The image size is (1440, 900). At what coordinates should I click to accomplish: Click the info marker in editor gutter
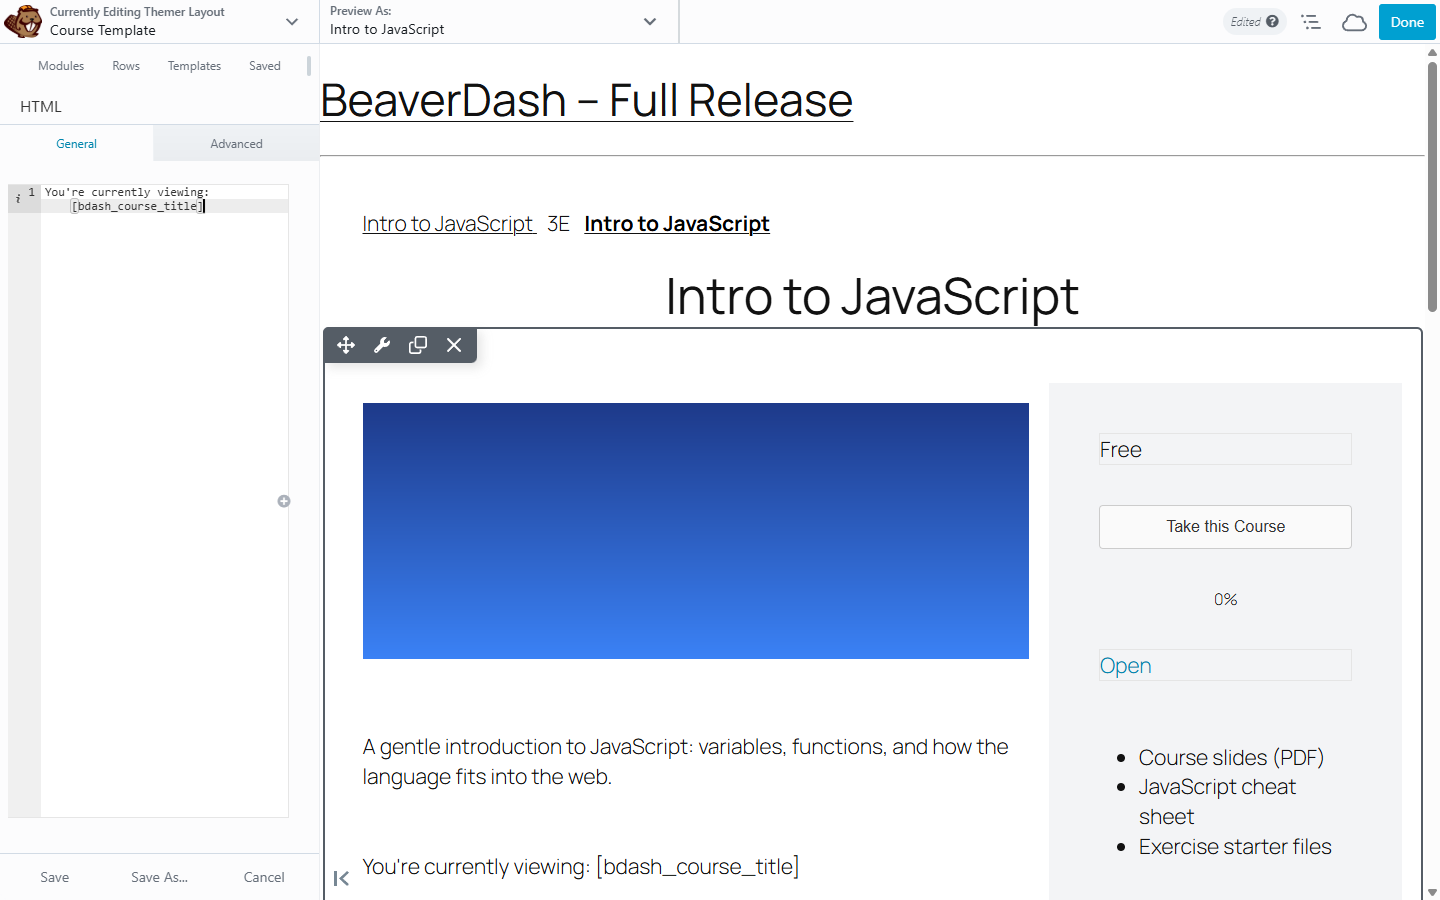(x=18, y=199)
